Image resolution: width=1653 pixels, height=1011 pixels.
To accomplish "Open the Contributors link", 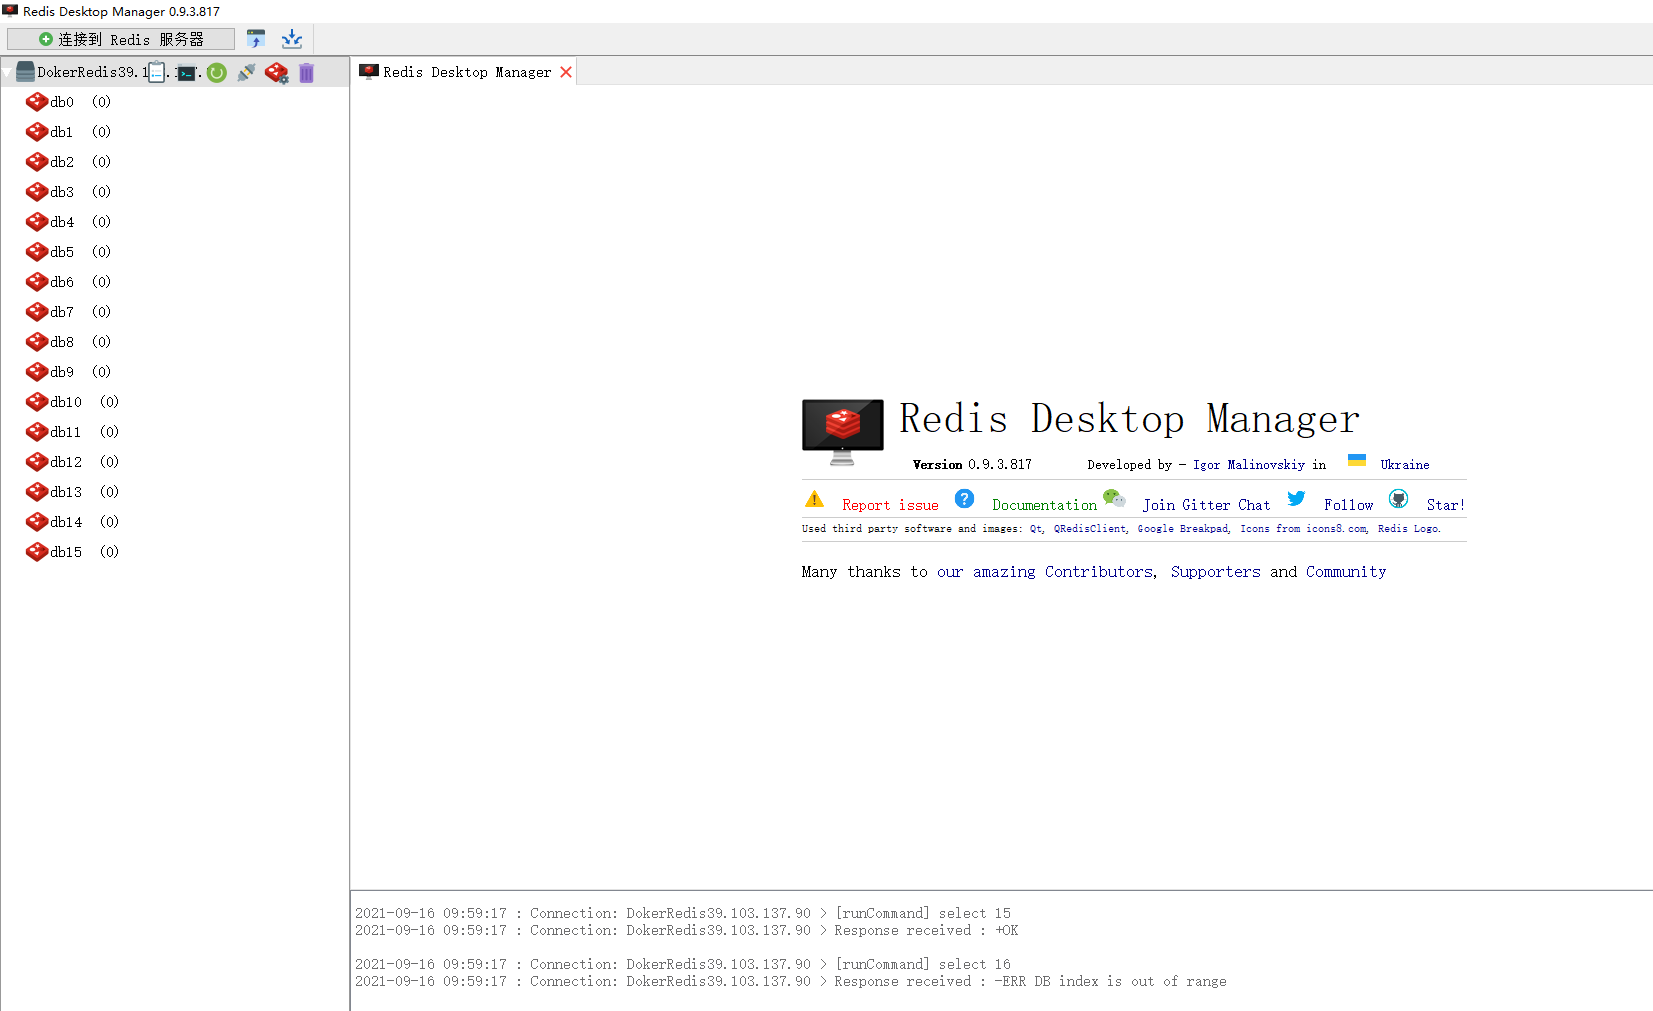I will coord(1100,572).
